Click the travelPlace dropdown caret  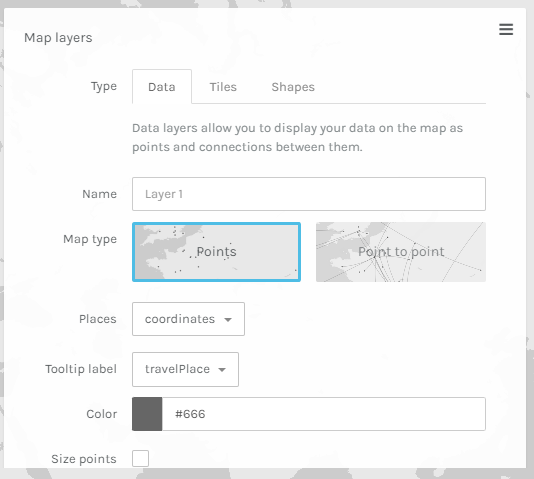pyautogui.click(x=222, y=370)
